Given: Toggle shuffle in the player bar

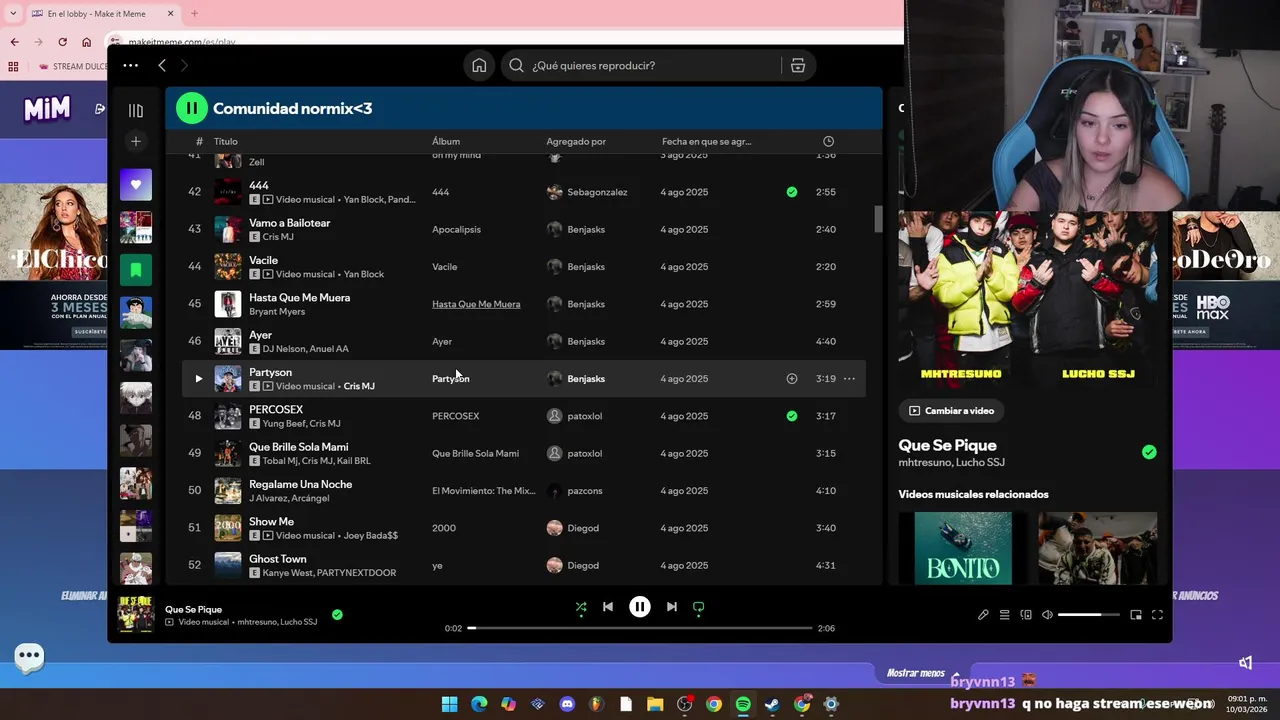Looking at the screenshot, I should pyautogui.click(x=581, y=606).
